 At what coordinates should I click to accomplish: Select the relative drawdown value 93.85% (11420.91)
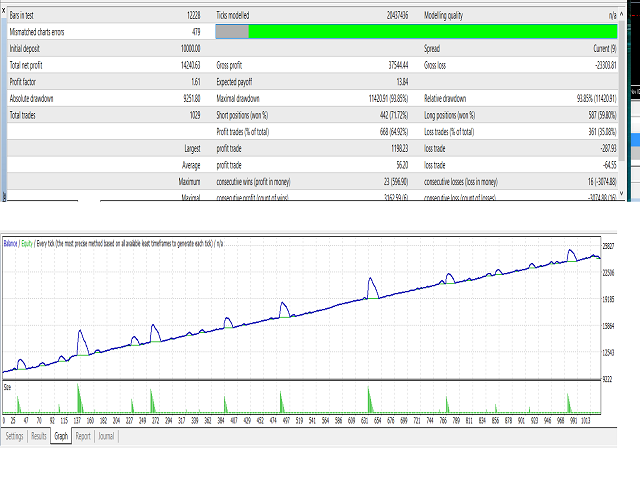(596, 99)
